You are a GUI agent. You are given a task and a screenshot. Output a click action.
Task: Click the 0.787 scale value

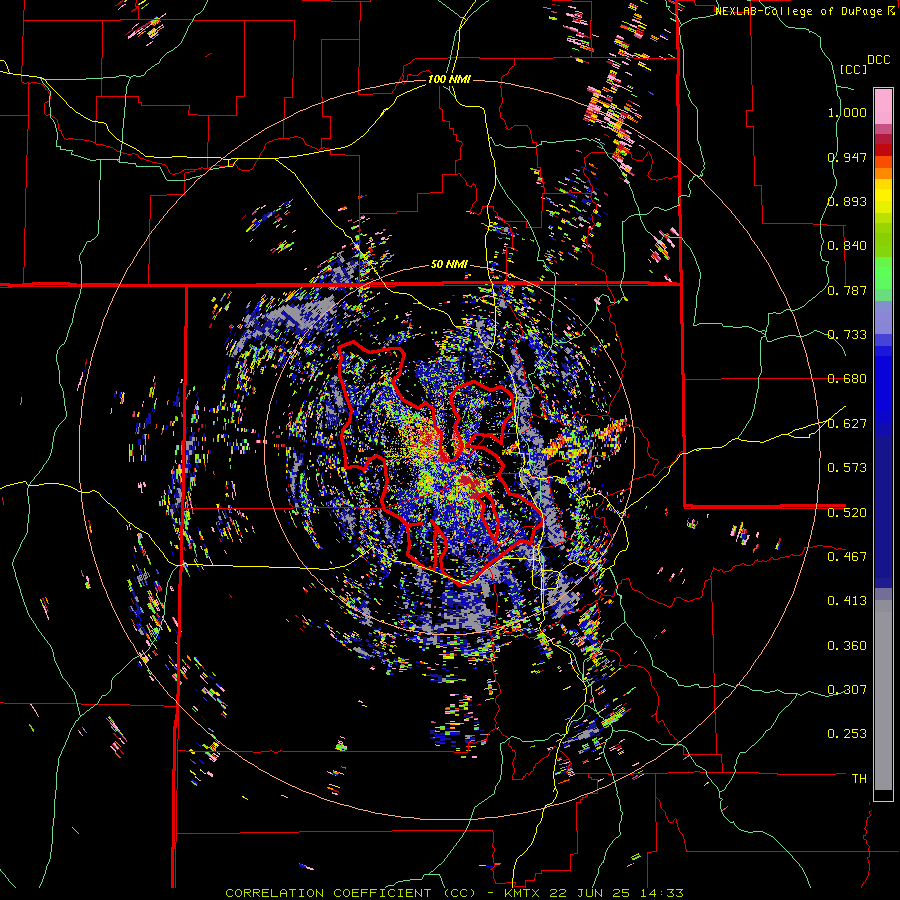pyautogui.click(x=847, y=290)
